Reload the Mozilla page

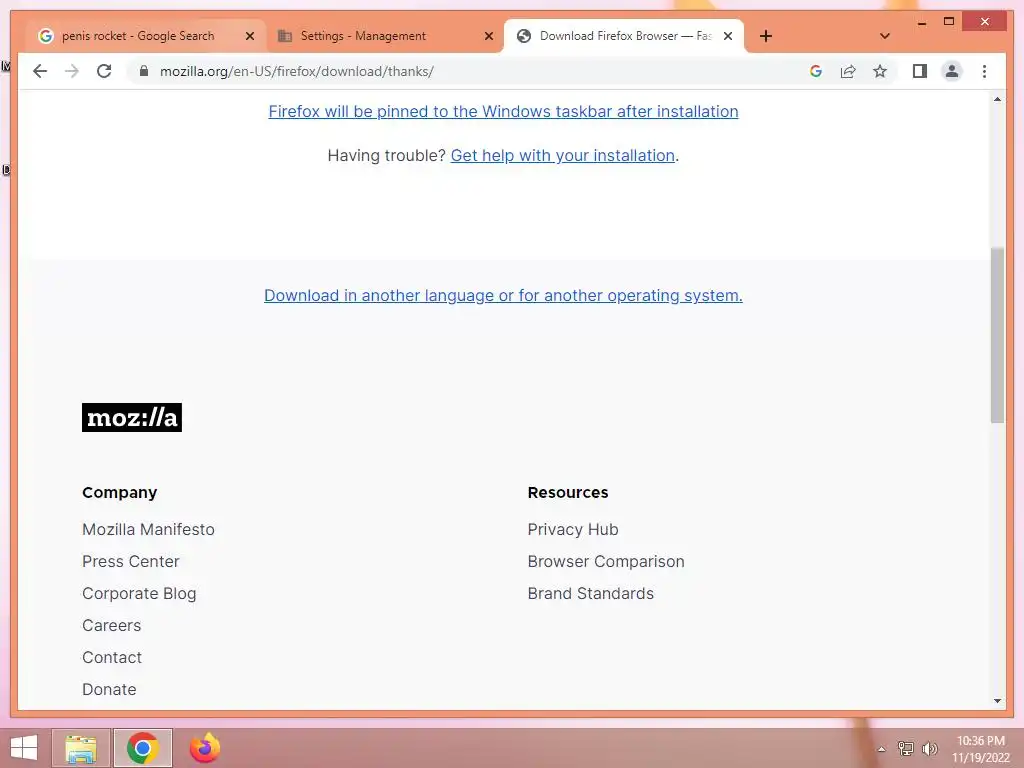[104, 71]
